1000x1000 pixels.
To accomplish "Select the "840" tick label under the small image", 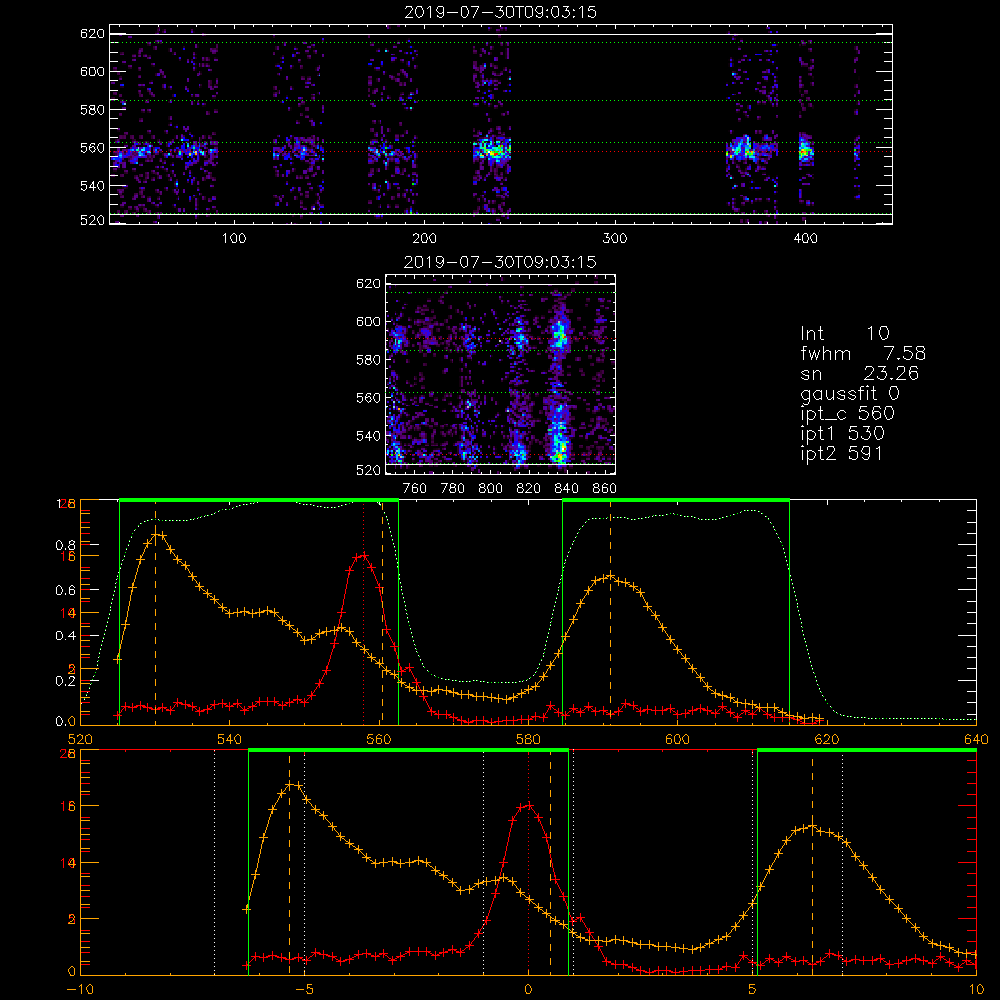I will [566, 489].
